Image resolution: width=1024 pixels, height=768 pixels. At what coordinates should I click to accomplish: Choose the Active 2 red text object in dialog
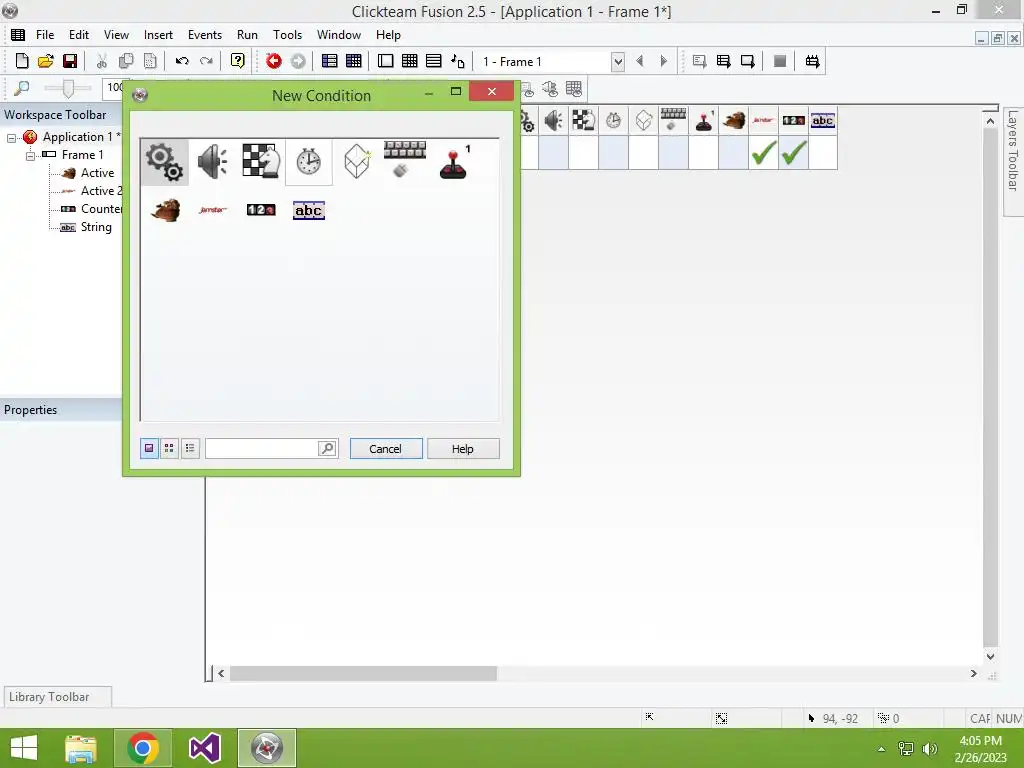click(x=213, y=210)
